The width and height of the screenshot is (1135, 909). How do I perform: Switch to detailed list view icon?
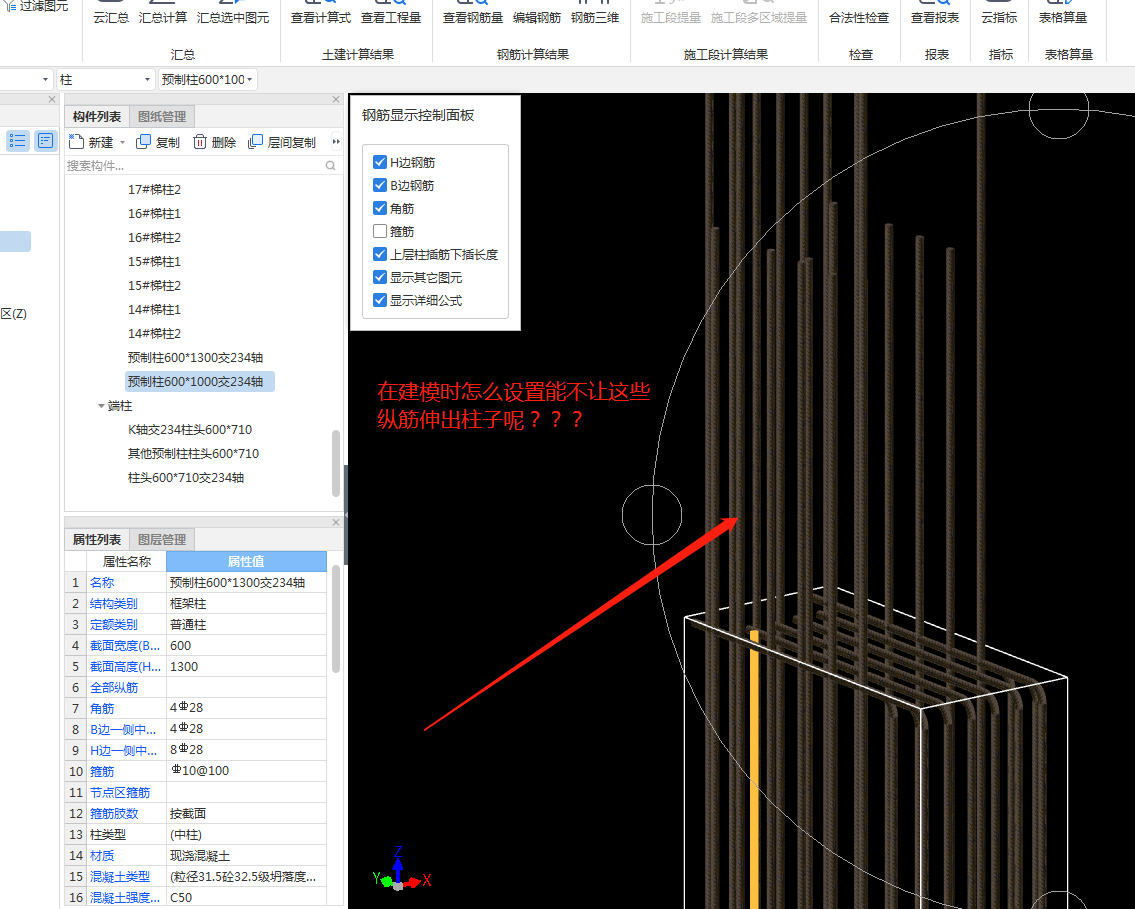(46, 140)
